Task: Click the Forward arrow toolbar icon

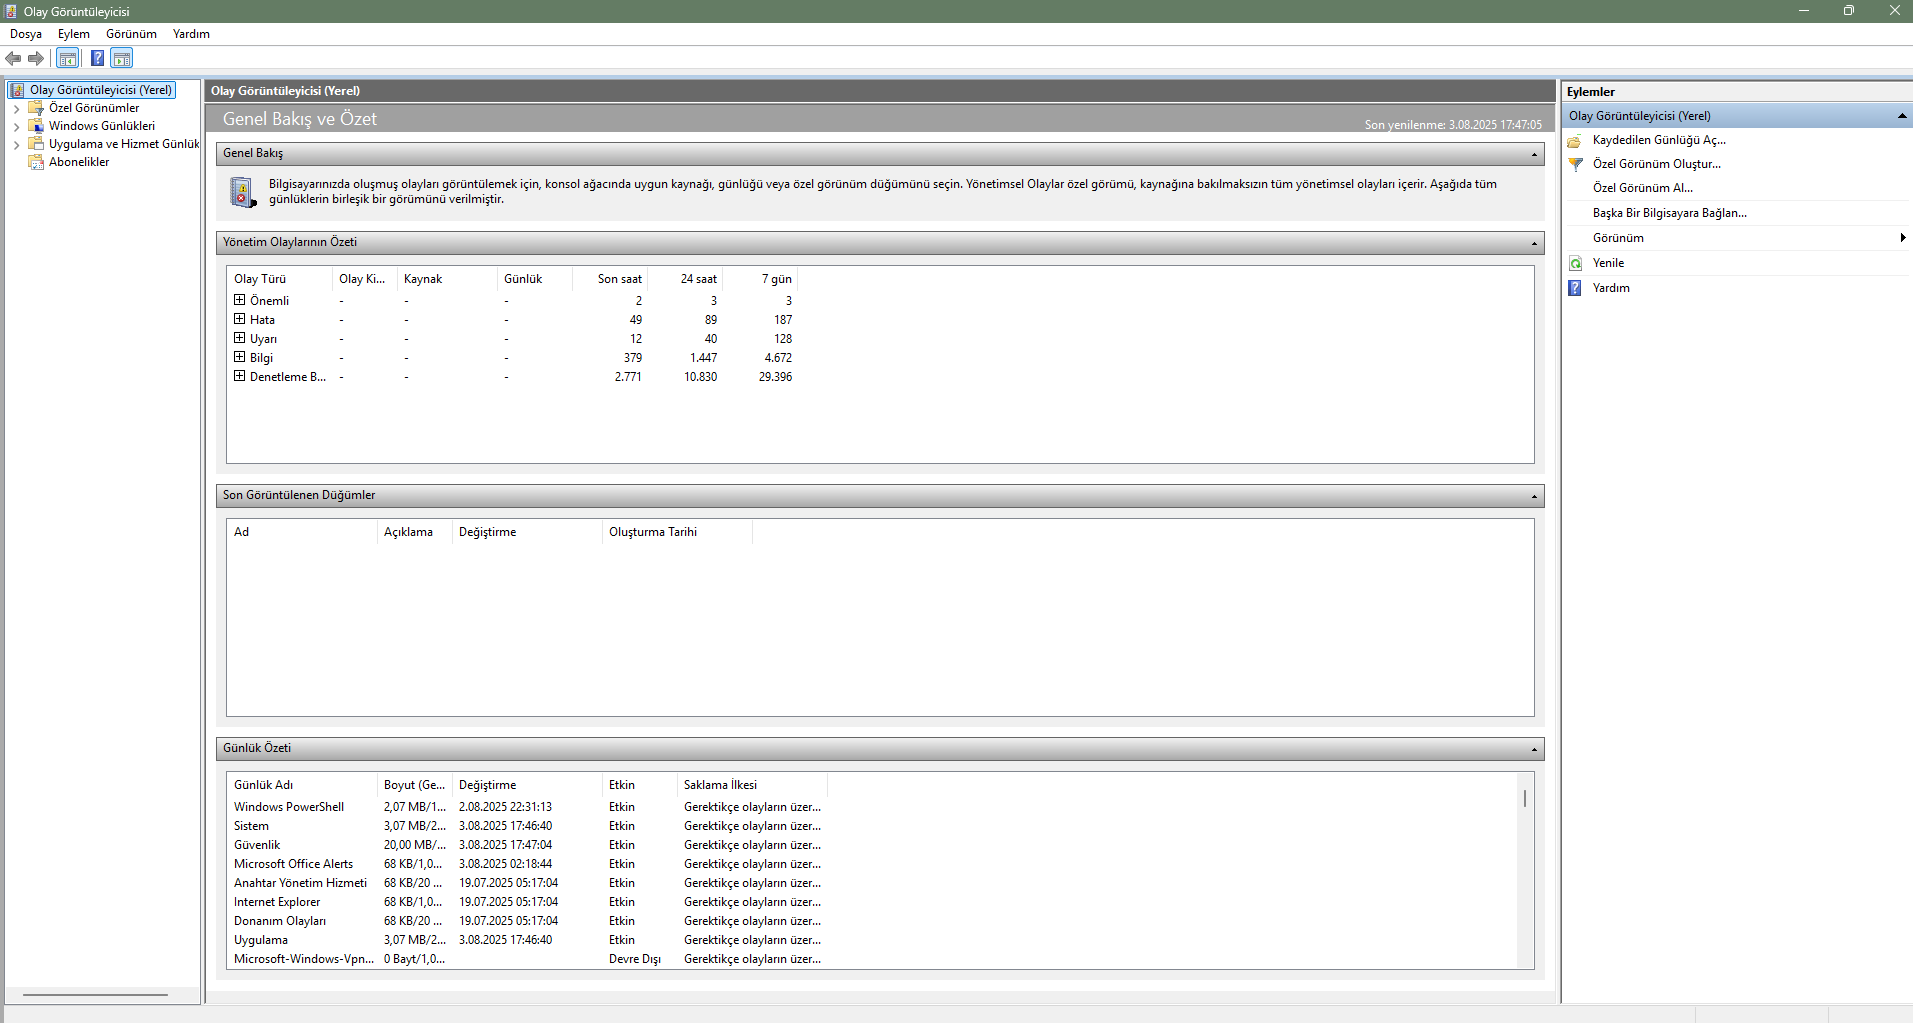Action: point(36,58)
